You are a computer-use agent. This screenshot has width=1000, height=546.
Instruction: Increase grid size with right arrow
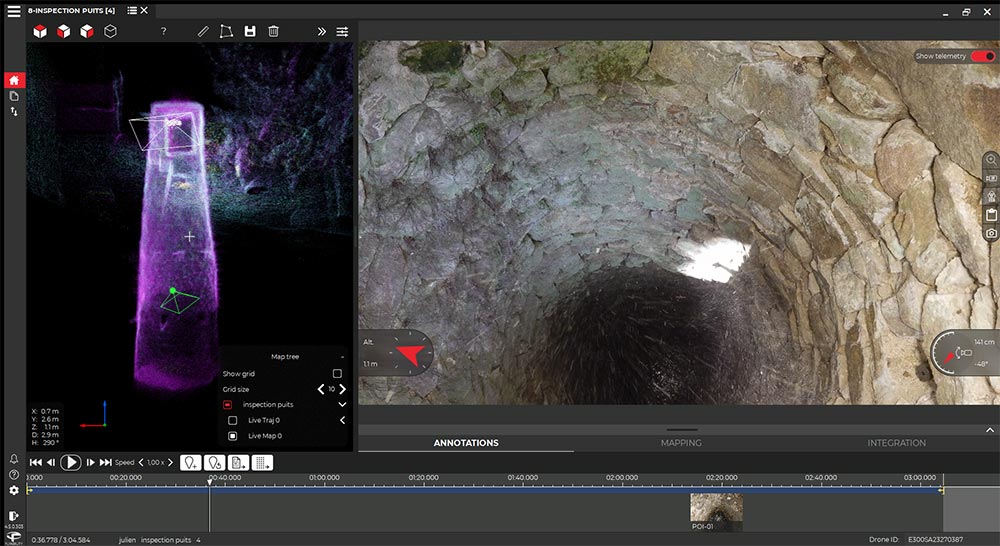point(343,389)
